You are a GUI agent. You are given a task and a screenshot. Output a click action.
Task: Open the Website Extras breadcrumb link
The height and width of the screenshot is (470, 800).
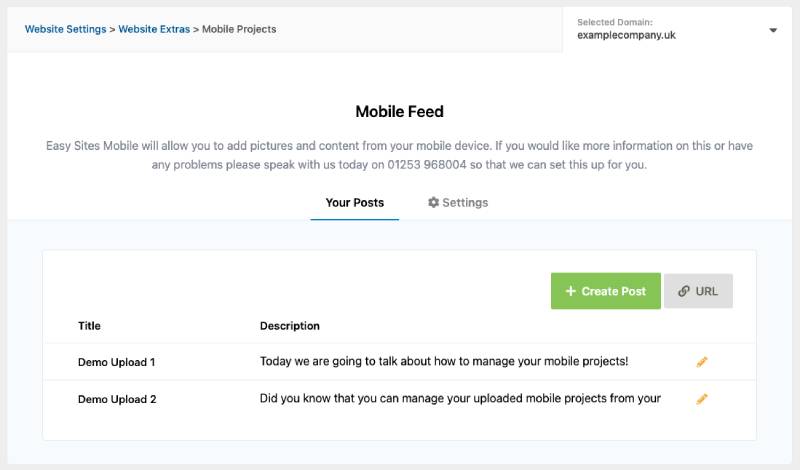(x=154, y=29)
